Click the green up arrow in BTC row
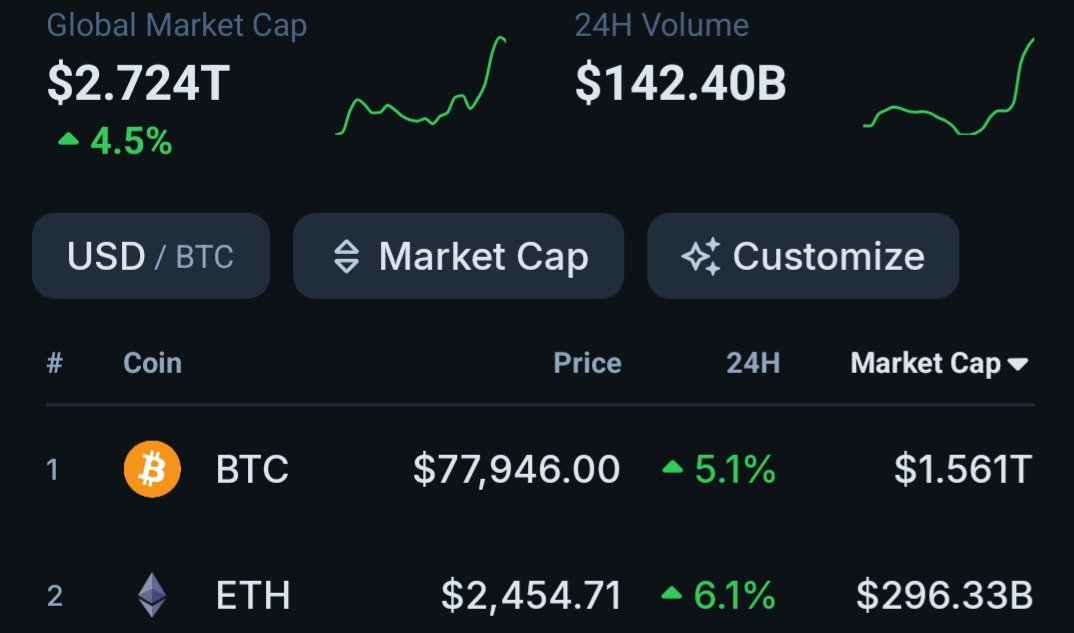This screenshot has width=1074, height=633. point(673,469)
